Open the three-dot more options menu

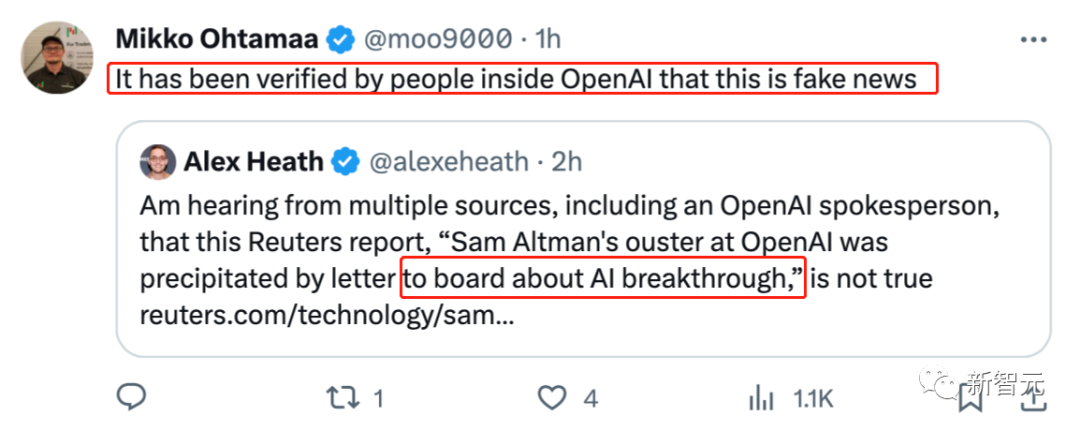tap(1033, 40)
